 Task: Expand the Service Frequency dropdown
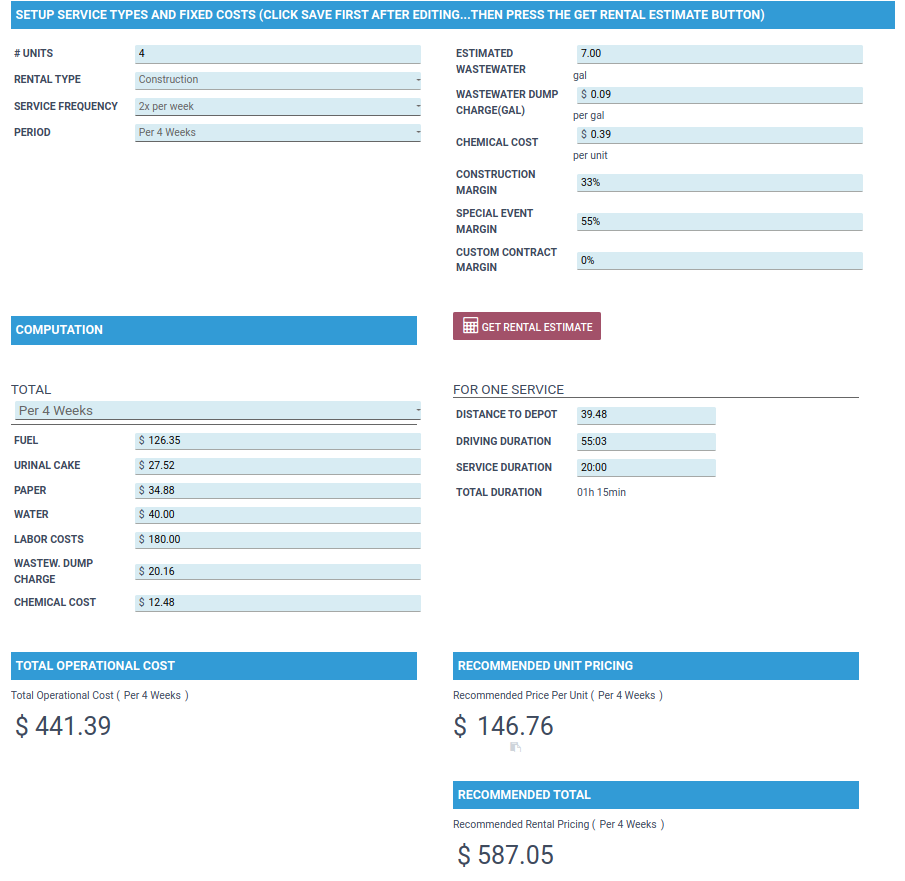[277, 107]
